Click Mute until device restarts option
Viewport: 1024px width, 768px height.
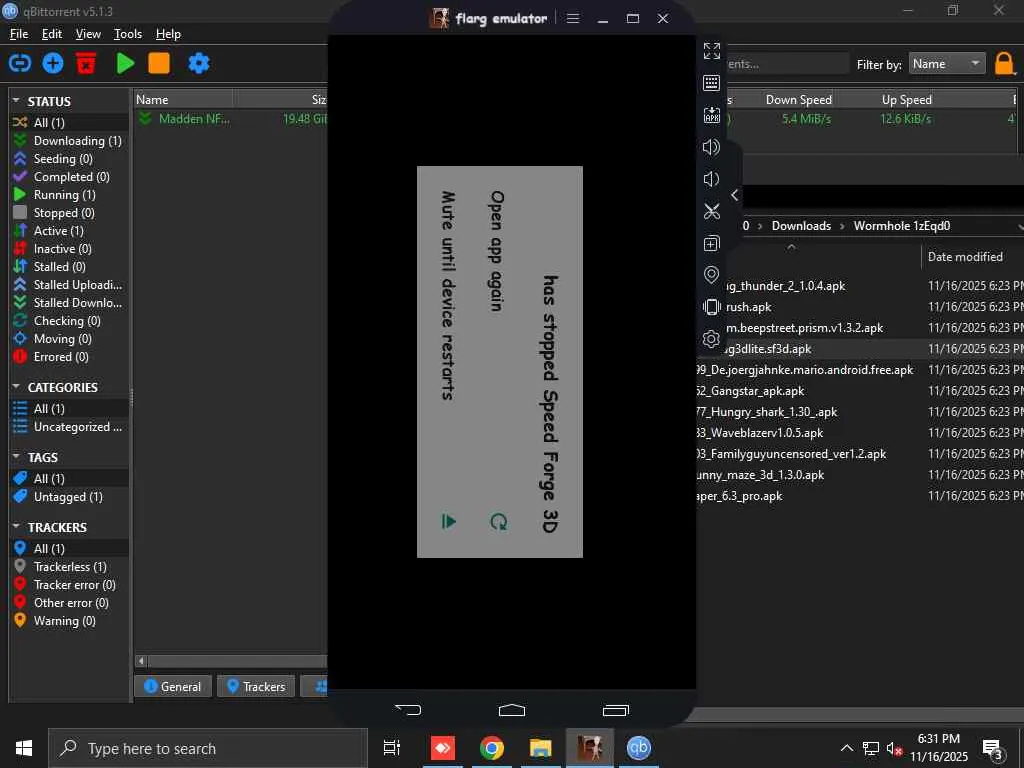448,295
